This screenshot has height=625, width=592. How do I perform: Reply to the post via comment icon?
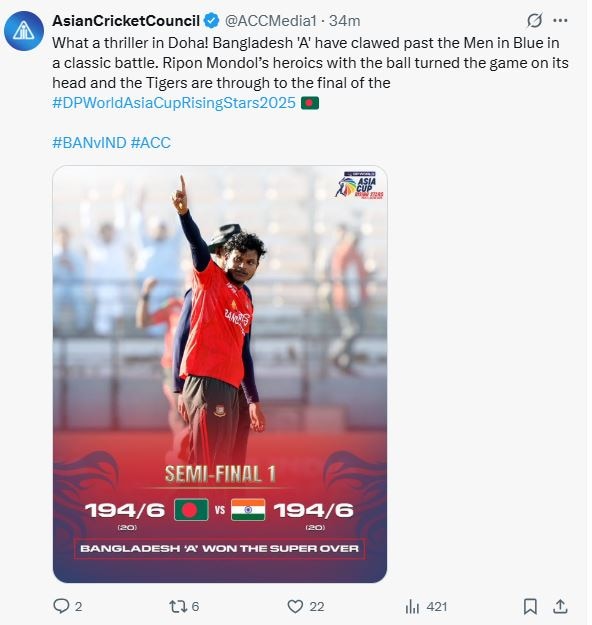[x=61, y=606]
